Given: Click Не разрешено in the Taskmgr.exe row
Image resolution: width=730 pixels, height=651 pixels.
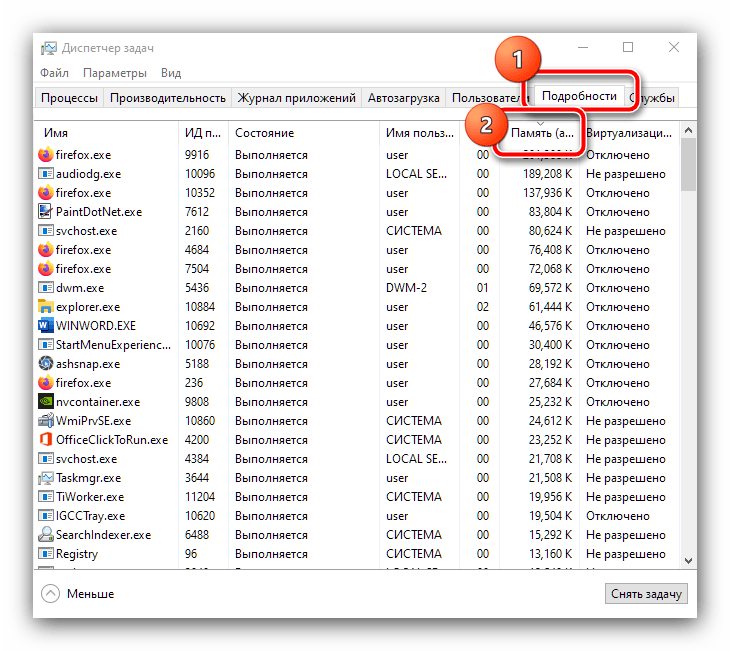Looking at the screenshot, I should [626, 478].
